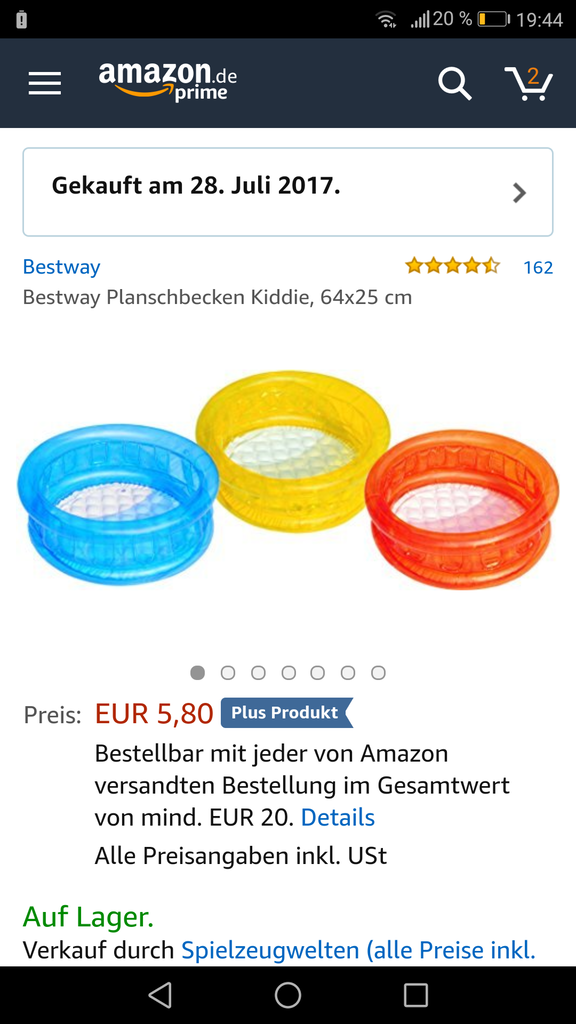This screenshot has width=576, height=1024.
Task: Open the shopping cart with 2 items
Action: point(529,84)
